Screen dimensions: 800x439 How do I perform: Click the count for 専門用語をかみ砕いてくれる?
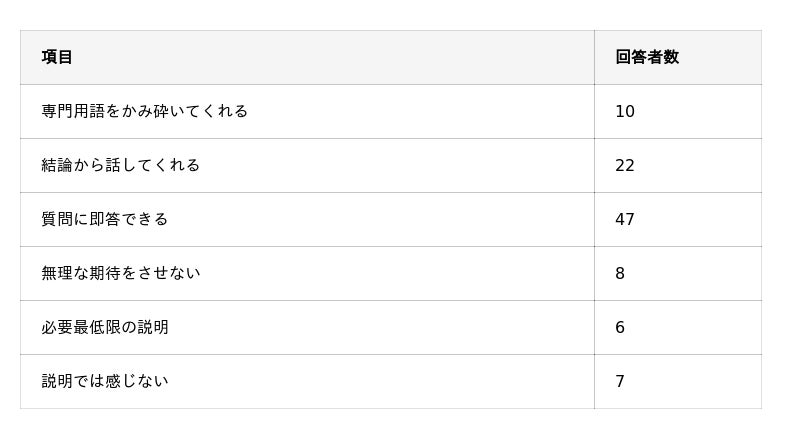click(x=625, y=111)
